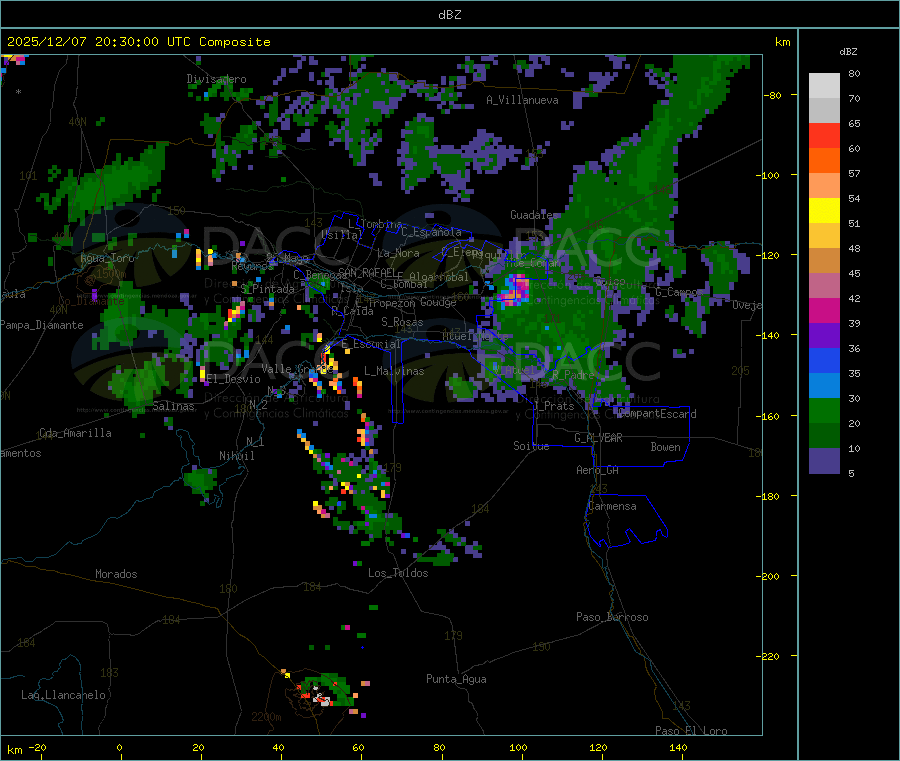Click the timestamp 2025/12/07 20:30:00 UTC Composite
This screenshot has height=761, width=900.
pos(138,42)
